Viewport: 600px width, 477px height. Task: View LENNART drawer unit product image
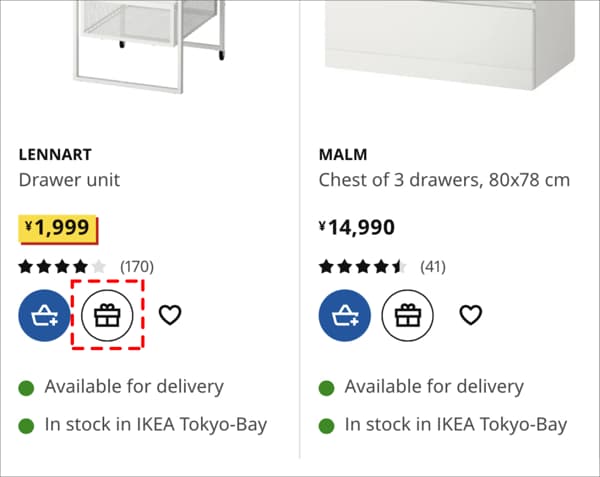click(150, 47)
